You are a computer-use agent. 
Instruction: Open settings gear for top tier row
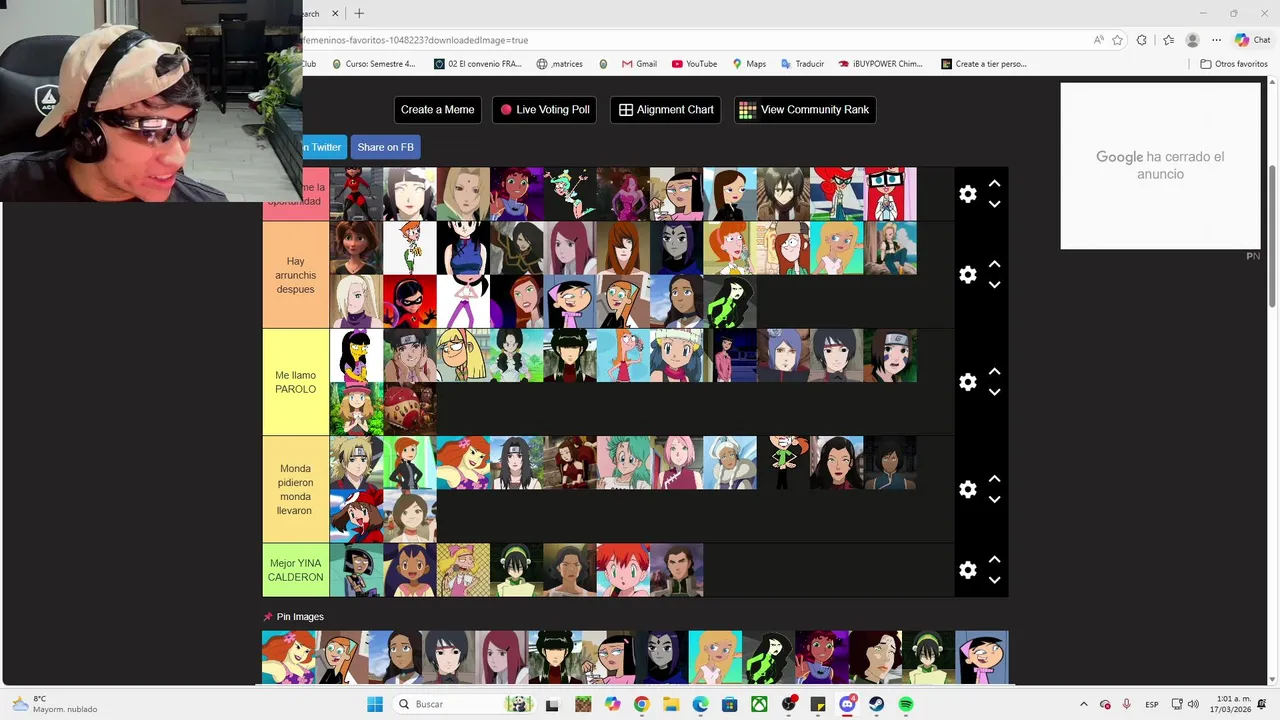tap(967, 194)
